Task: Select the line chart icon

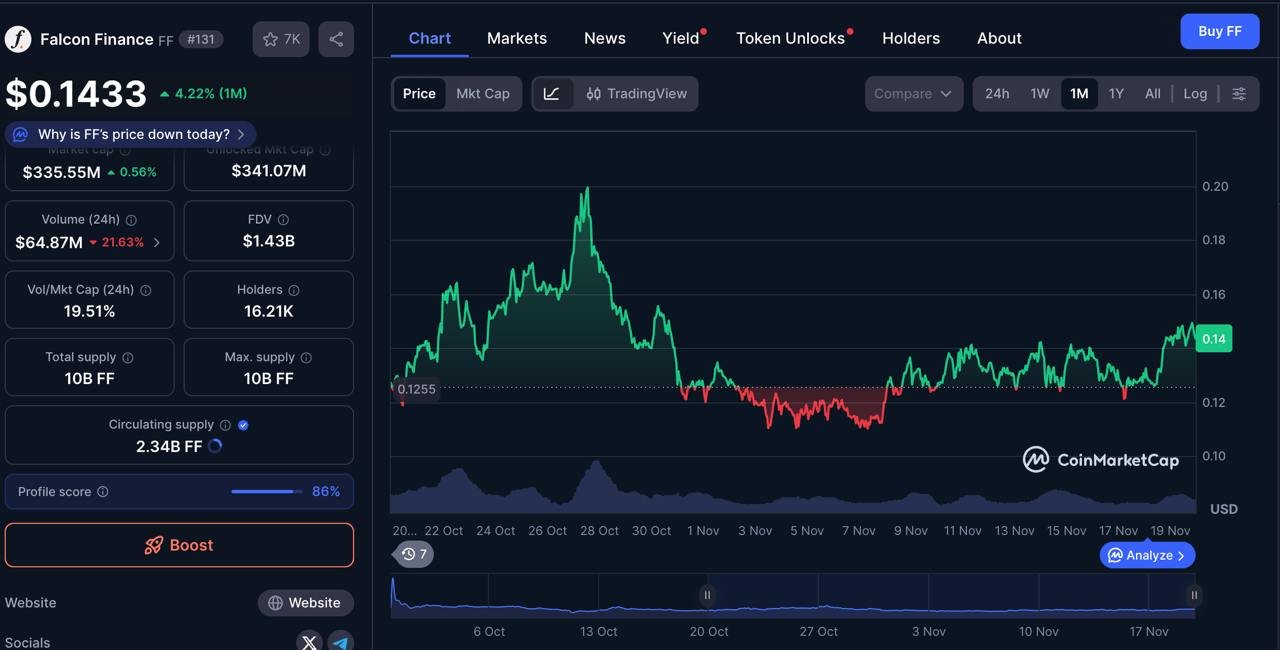Action: 552,94
